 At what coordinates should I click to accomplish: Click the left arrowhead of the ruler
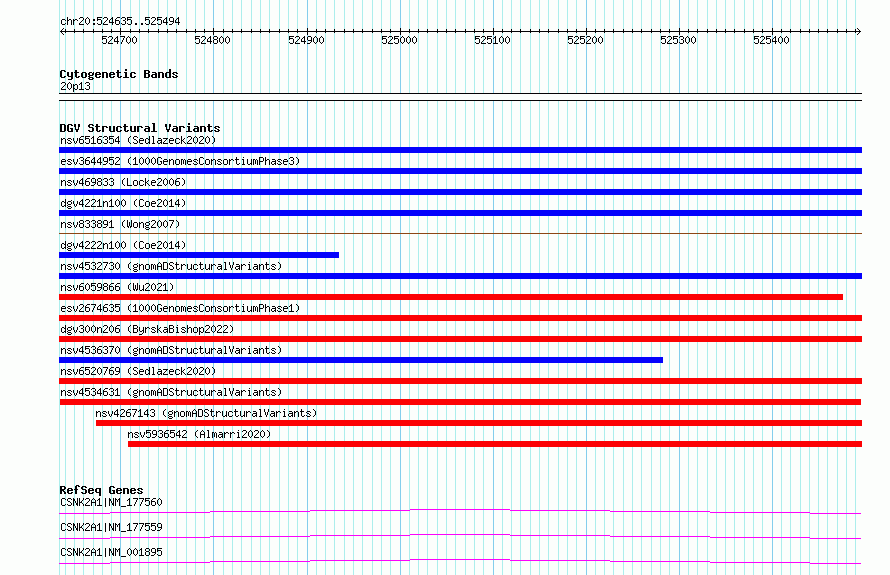pyautogui.click(x=62, y=32)
